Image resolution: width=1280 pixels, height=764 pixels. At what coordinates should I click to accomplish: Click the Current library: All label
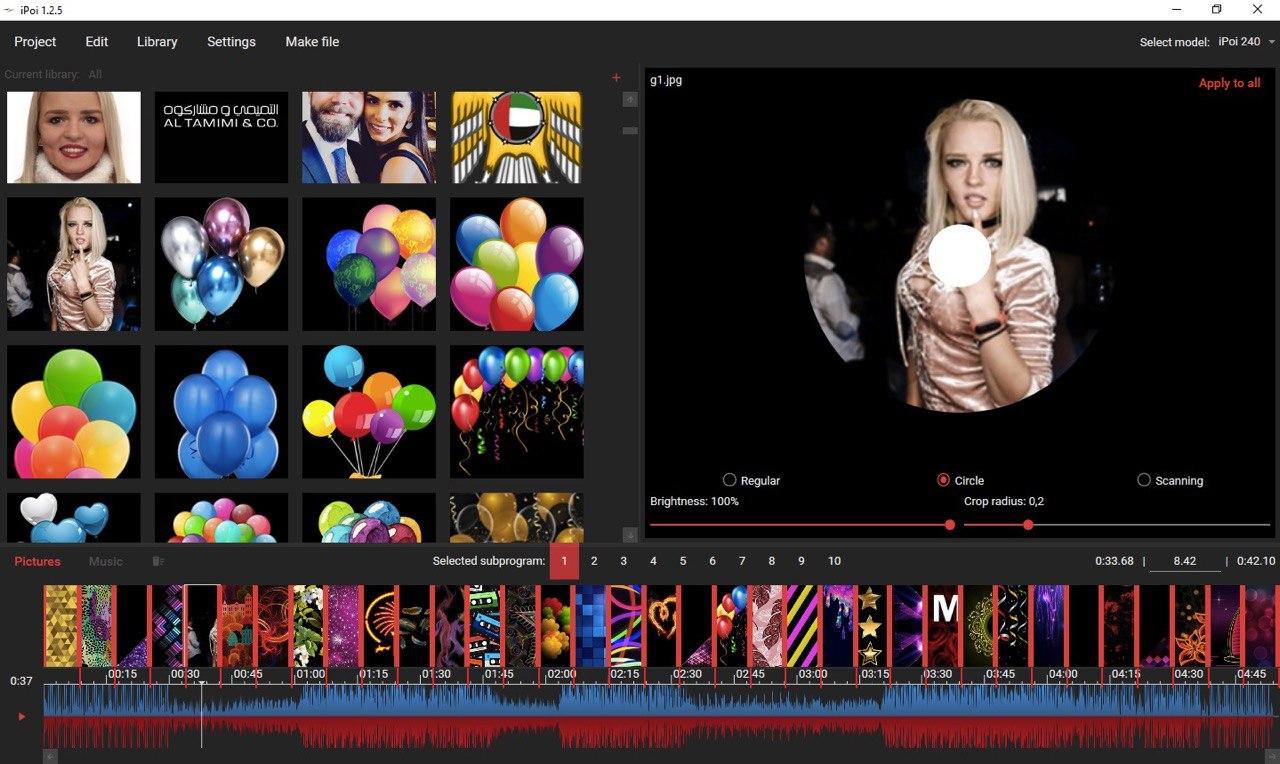pos(53,75)
